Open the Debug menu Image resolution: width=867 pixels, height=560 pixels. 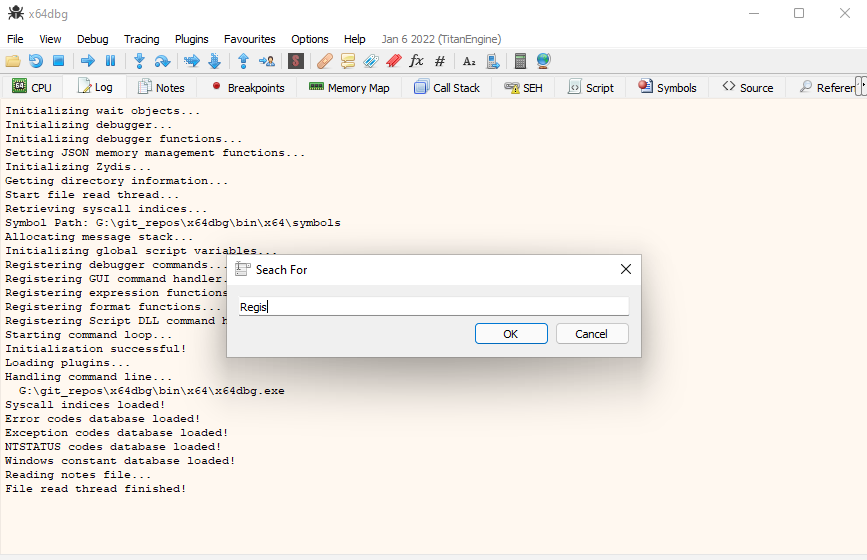(92, 39)
